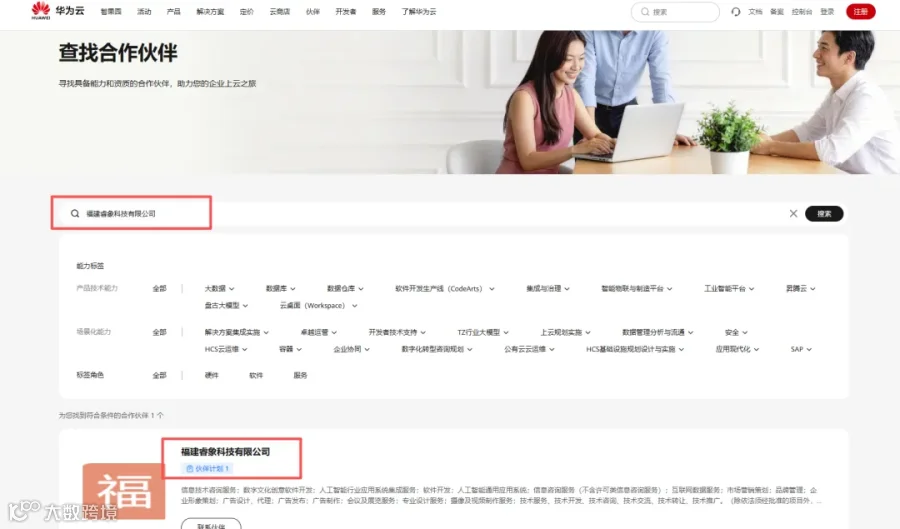Click the 文档 link in header
This screenshot has height=529, width=900.
(755, 11)
